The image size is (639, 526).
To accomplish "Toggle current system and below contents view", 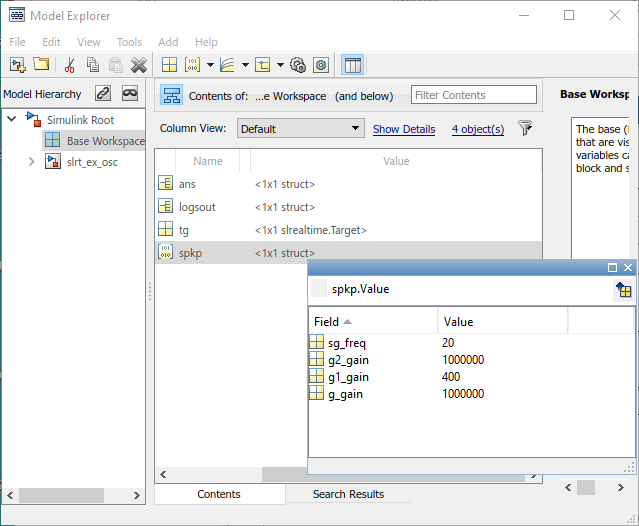I will click(x=171, y=96).
